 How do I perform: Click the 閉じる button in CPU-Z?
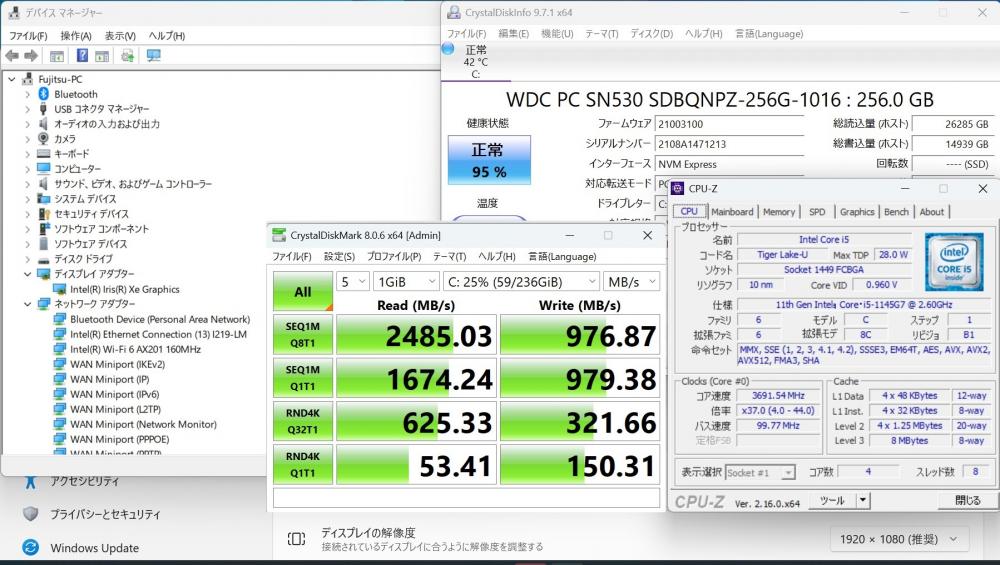(x=967, y=501)
